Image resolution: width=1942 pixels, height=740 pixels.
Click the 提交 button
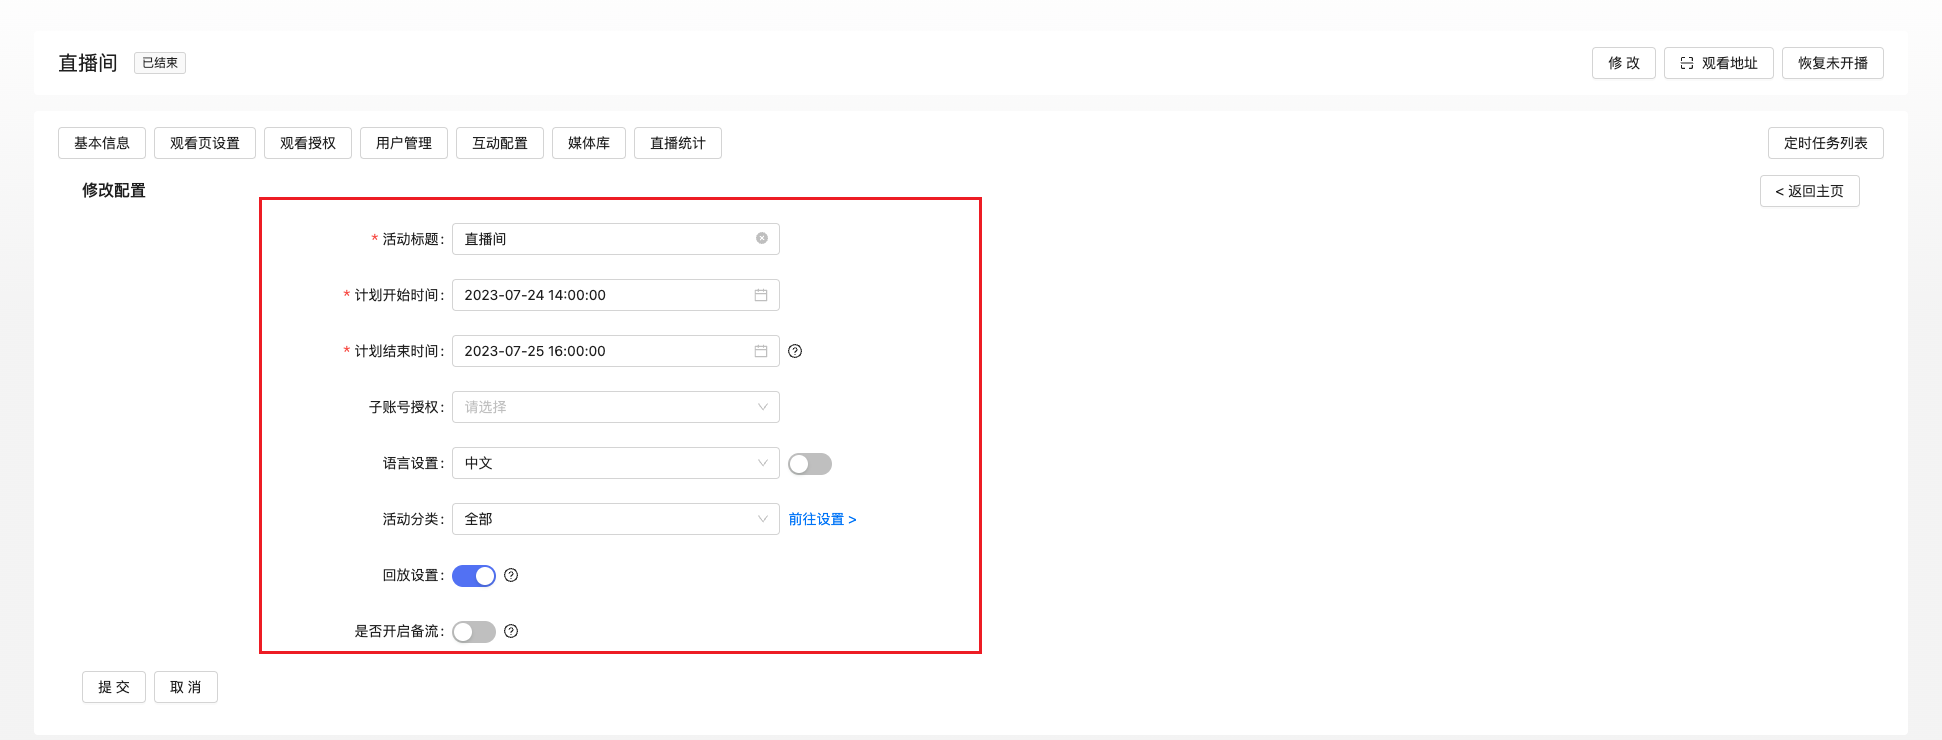pyautogui.click(x=114, y=687)
